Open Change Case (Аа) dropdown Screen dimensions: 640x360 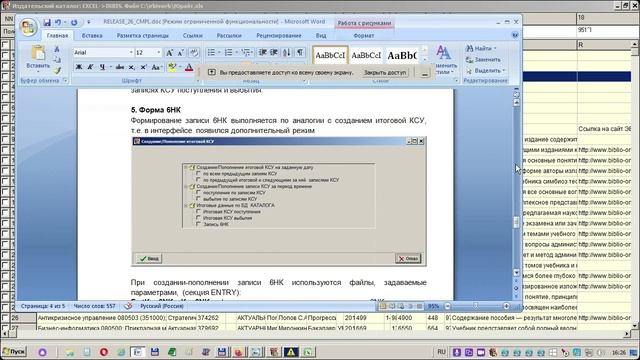coord(157,67)
